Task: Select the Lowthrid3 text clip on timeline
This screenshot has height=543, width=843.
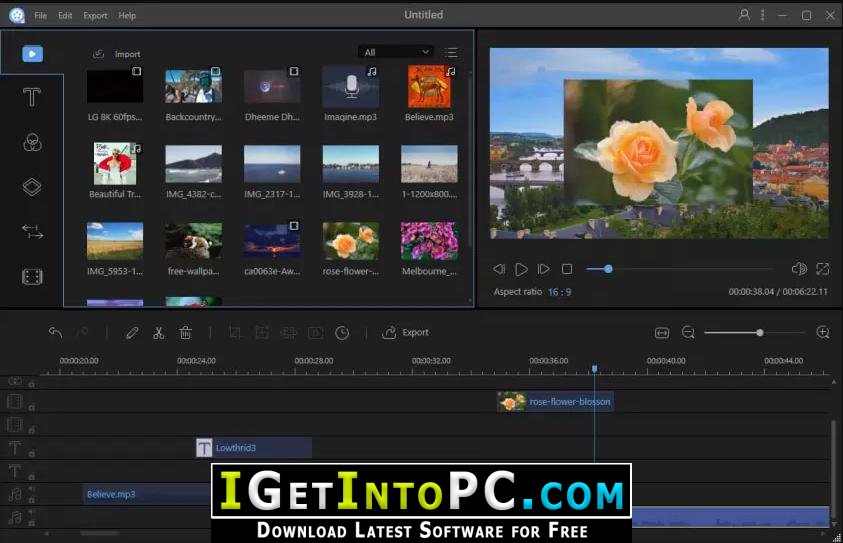Action: (x=254, y=448)
